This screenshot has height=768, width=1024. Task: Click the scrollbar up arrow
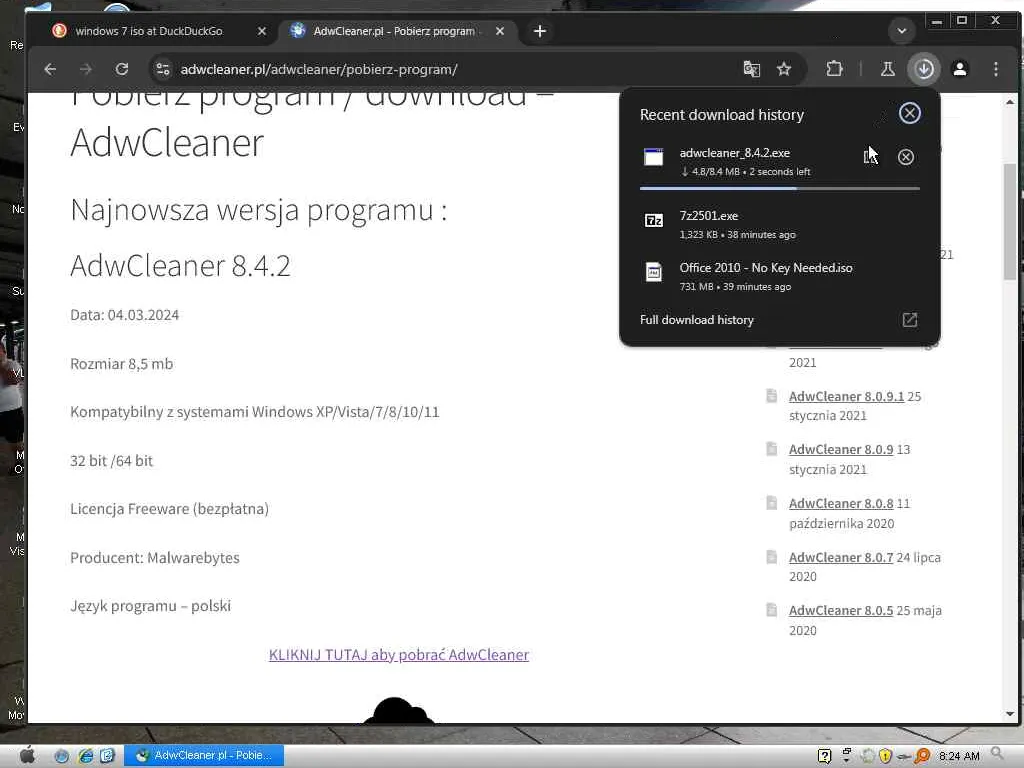coord(1010,103)
